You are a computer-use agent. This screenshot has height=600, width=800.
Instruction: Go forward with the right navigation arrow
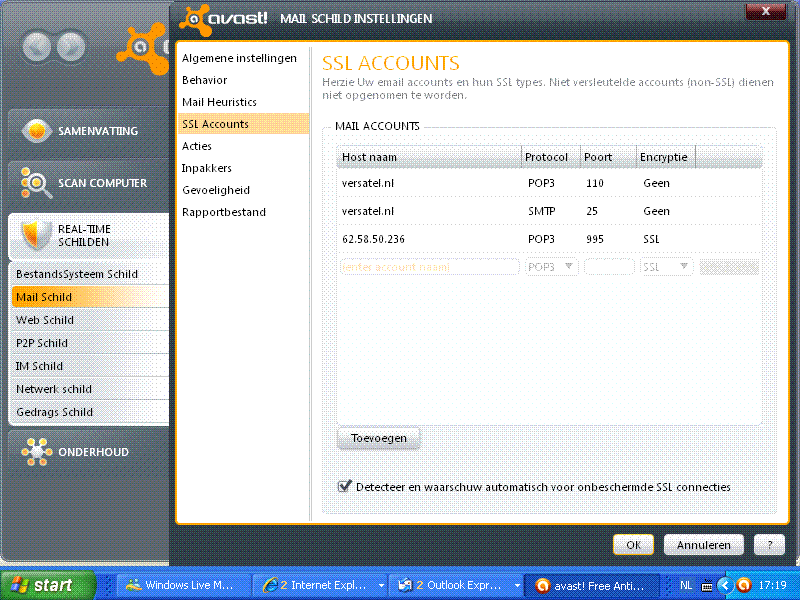click(x=71, y=47)
